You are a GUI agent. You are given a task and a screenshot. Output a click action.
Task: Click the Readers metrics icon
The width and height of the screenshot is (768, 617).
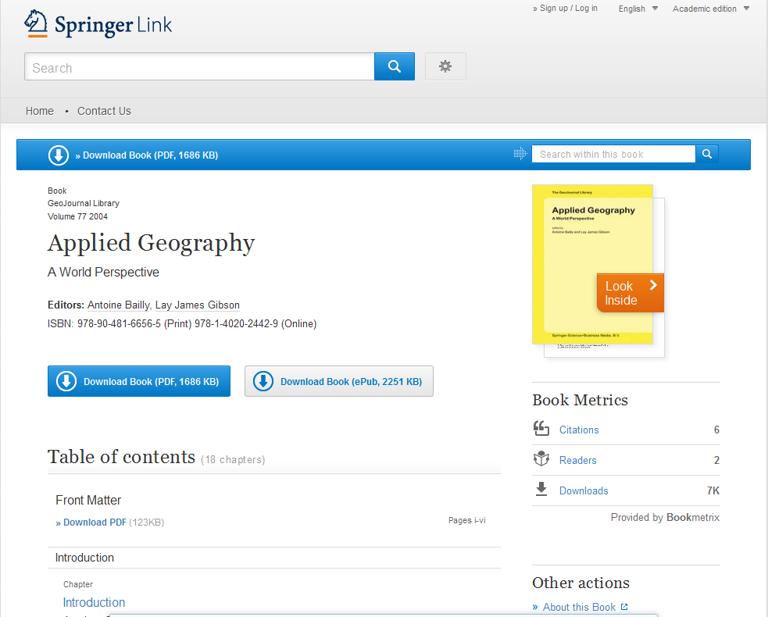pos(541,459)
